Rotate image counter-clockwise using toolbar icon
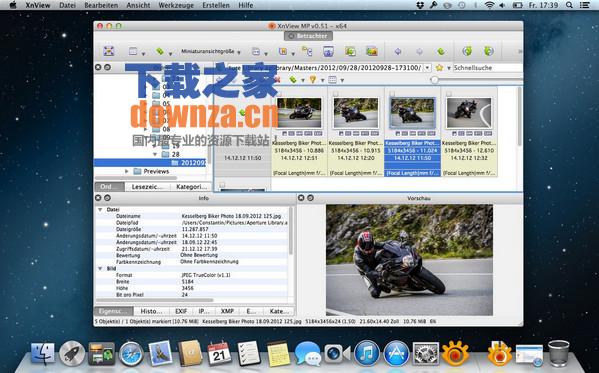599x373 pixels. [467, 51]
